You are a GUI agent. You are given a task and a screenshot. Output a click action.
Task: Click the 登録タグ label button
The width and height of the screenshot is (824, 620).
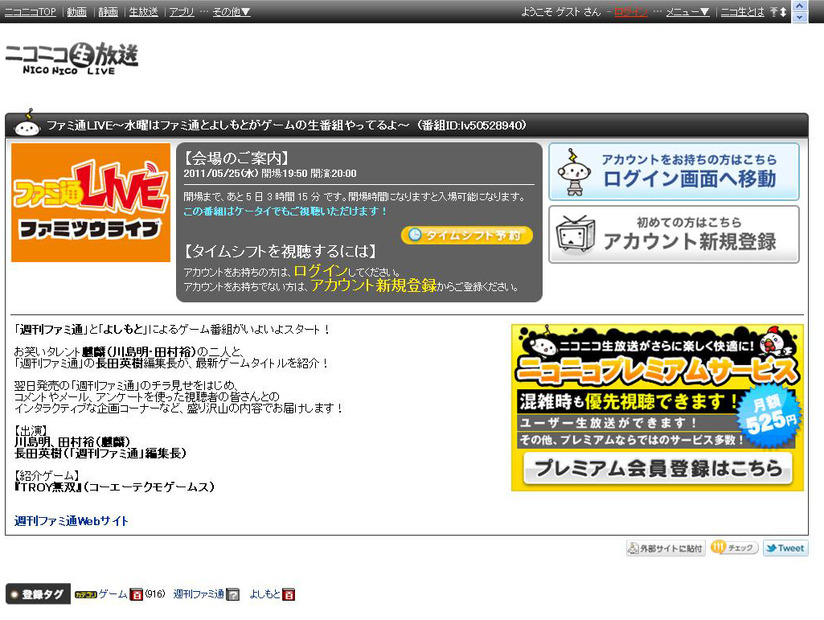38,594
